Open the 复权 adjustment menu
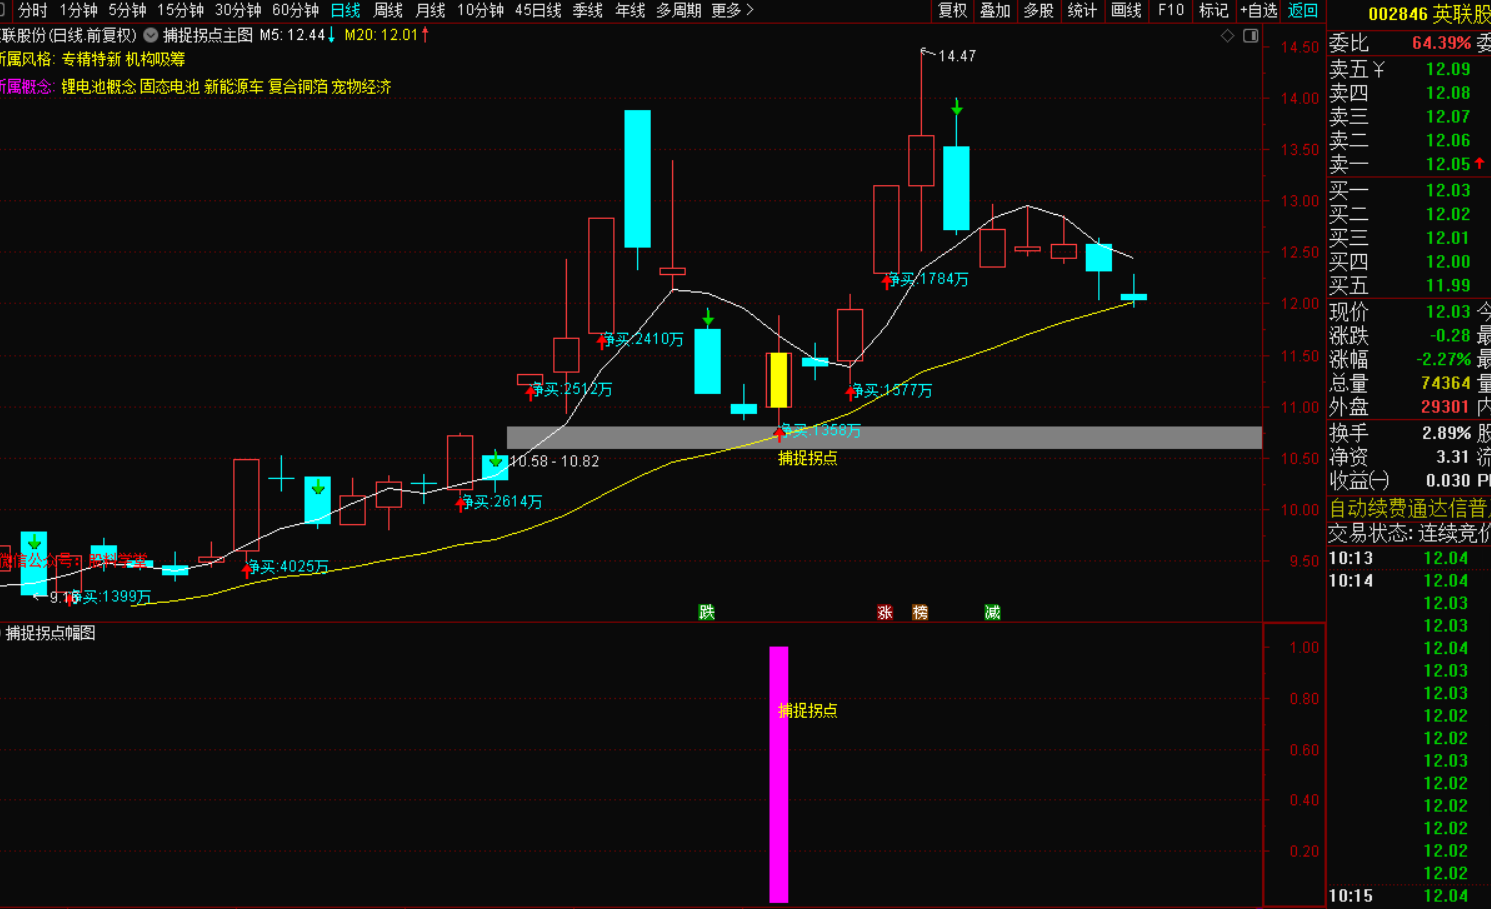 point(952,11)
